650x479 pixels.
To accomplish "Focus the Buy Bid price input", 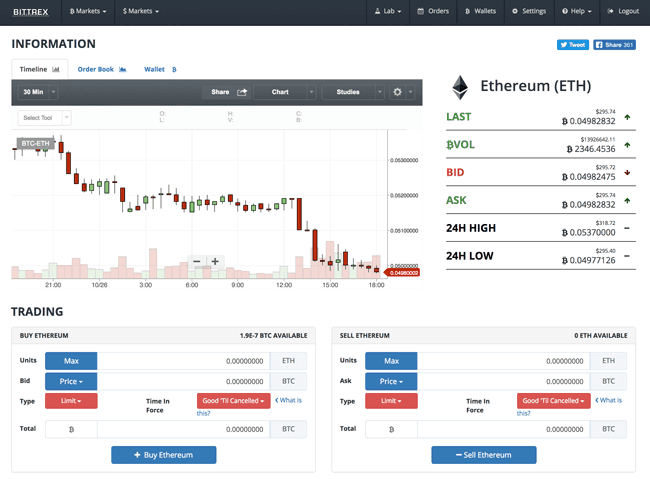I will tap(183, 381).
